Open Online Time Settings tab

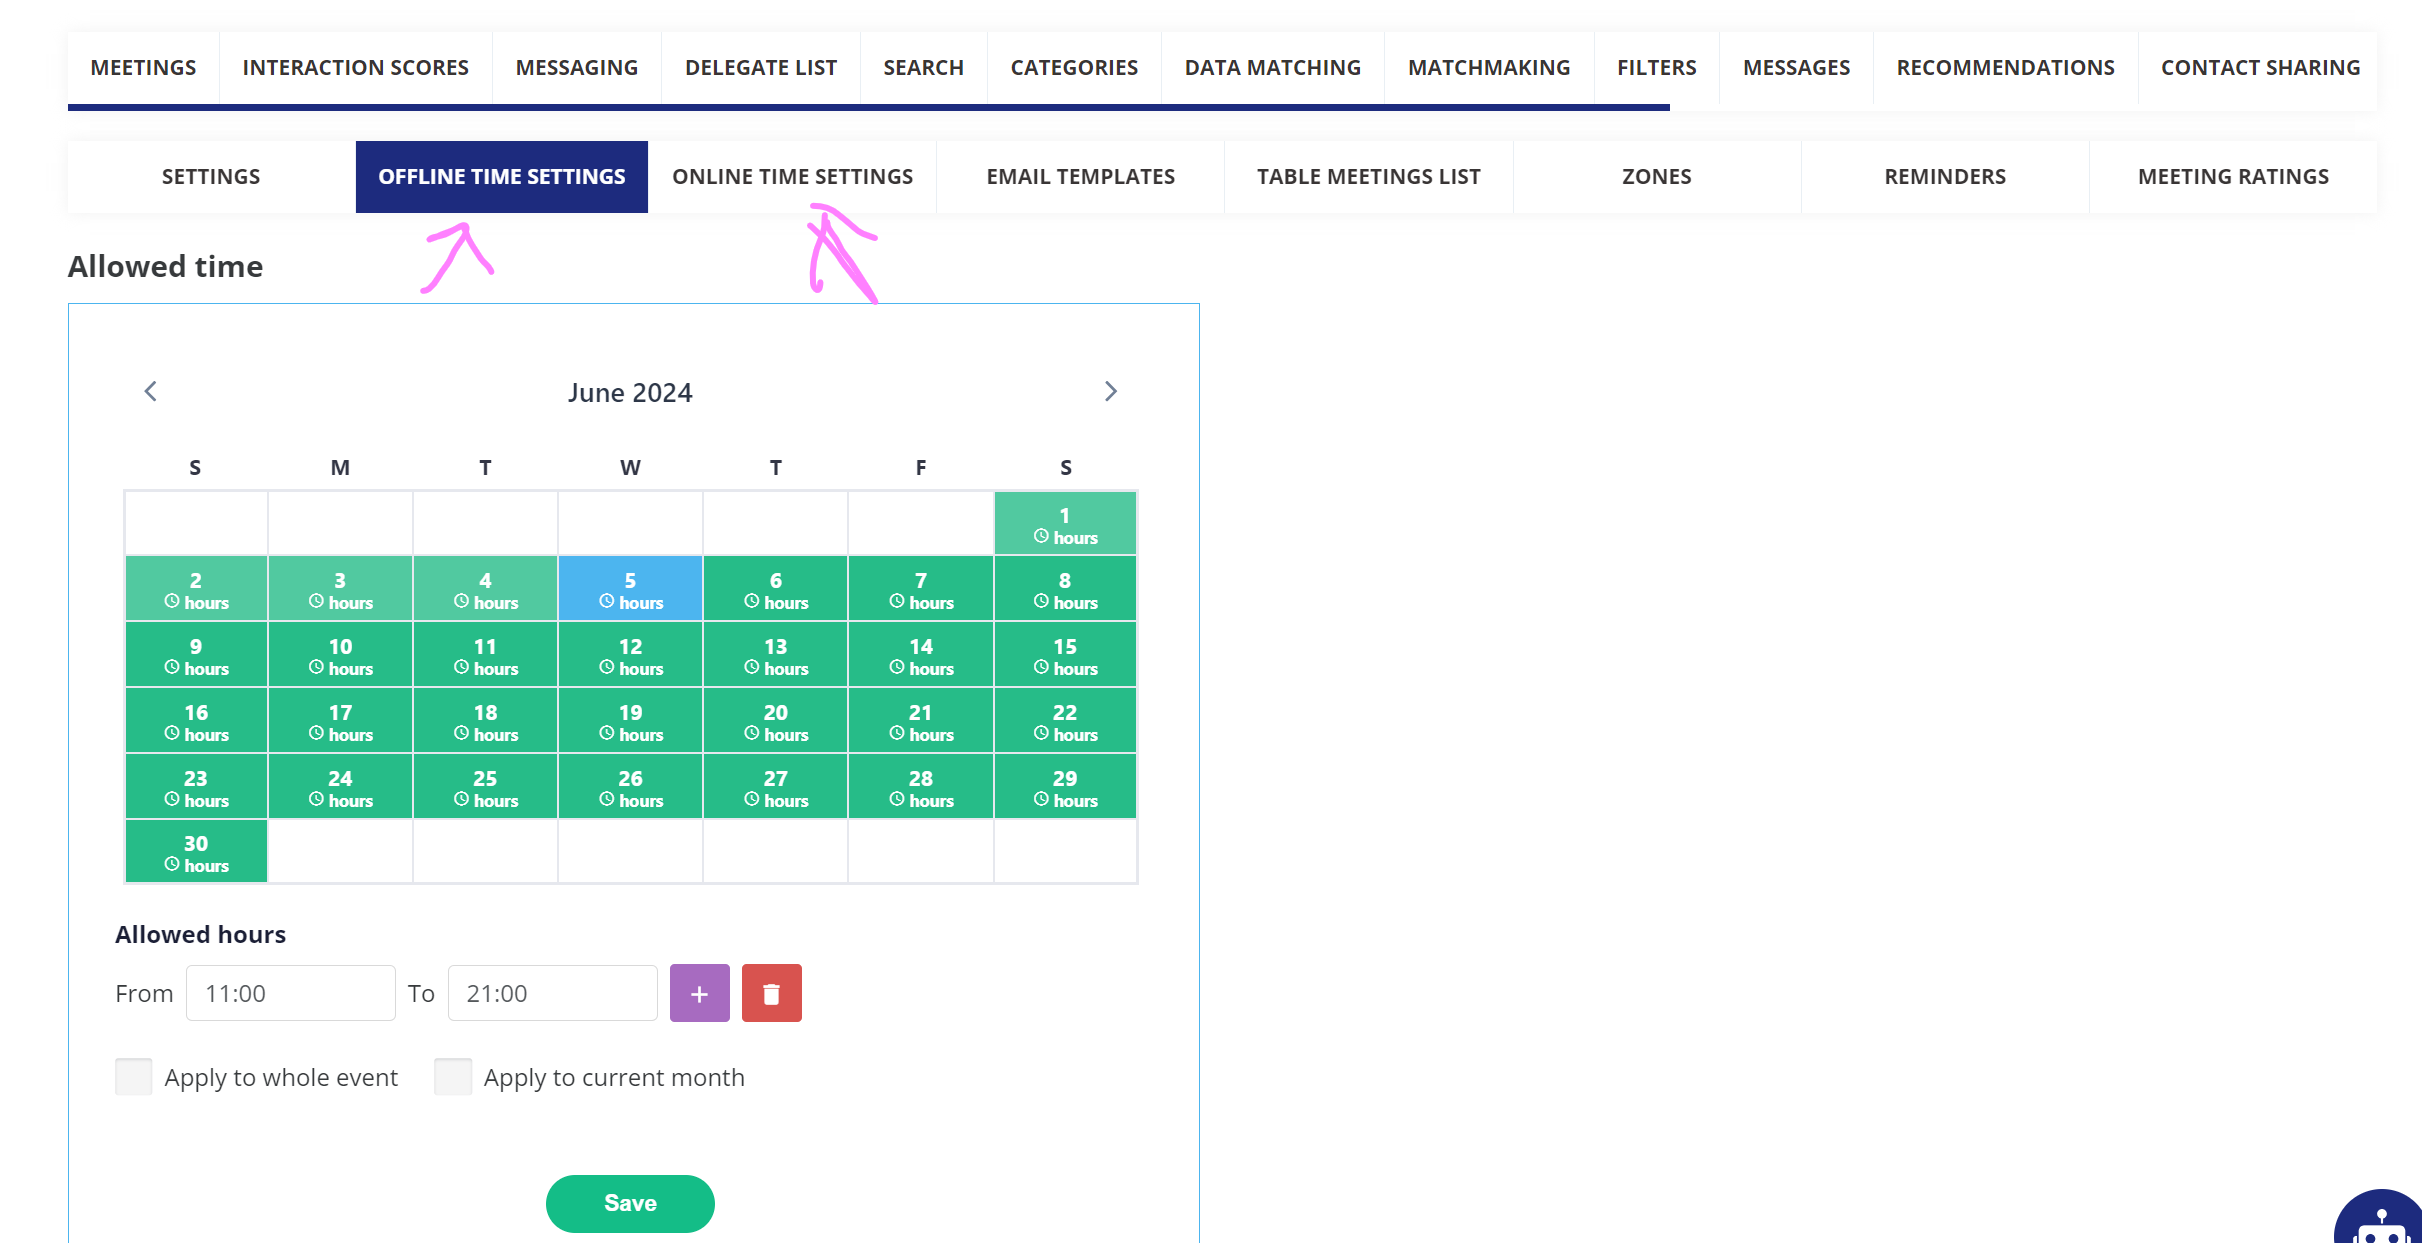[x=792, y=177]
